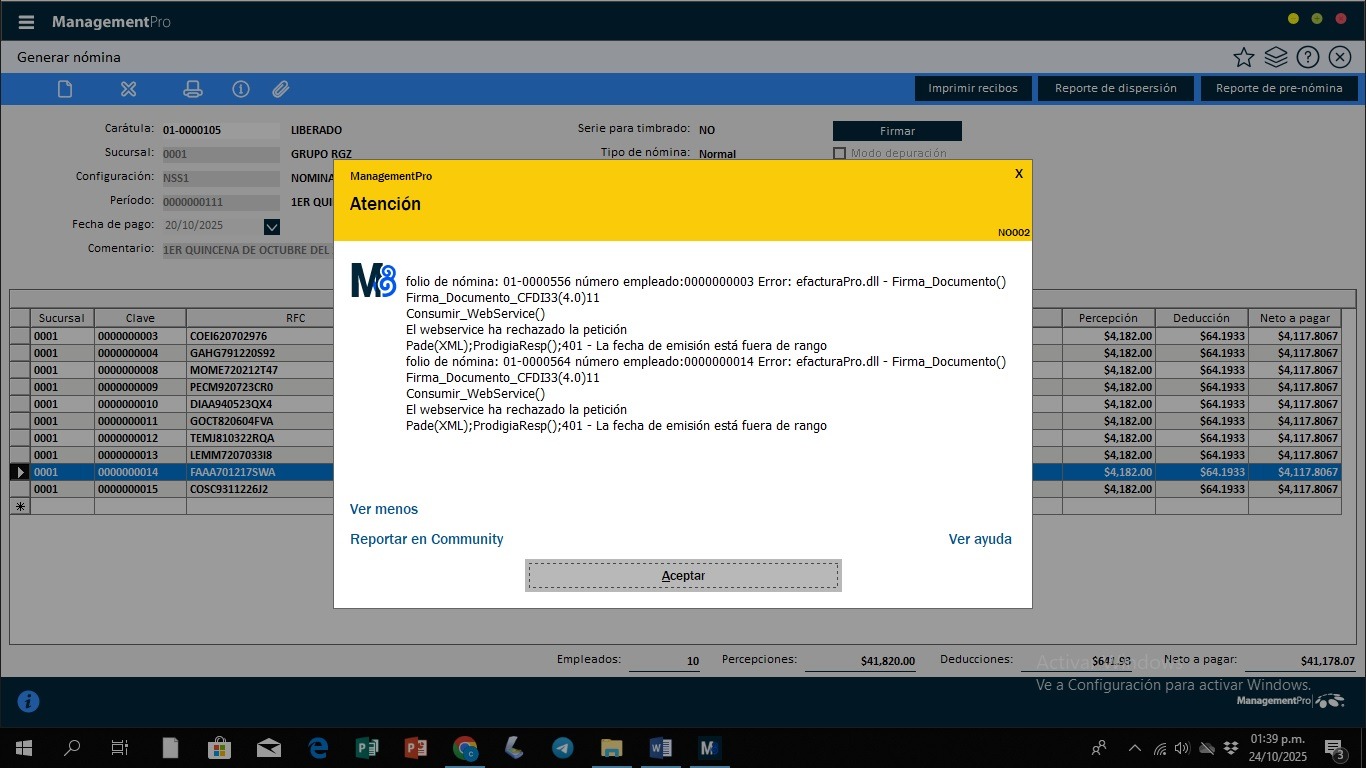Collapse details with Ver menos

pos(384,509)
